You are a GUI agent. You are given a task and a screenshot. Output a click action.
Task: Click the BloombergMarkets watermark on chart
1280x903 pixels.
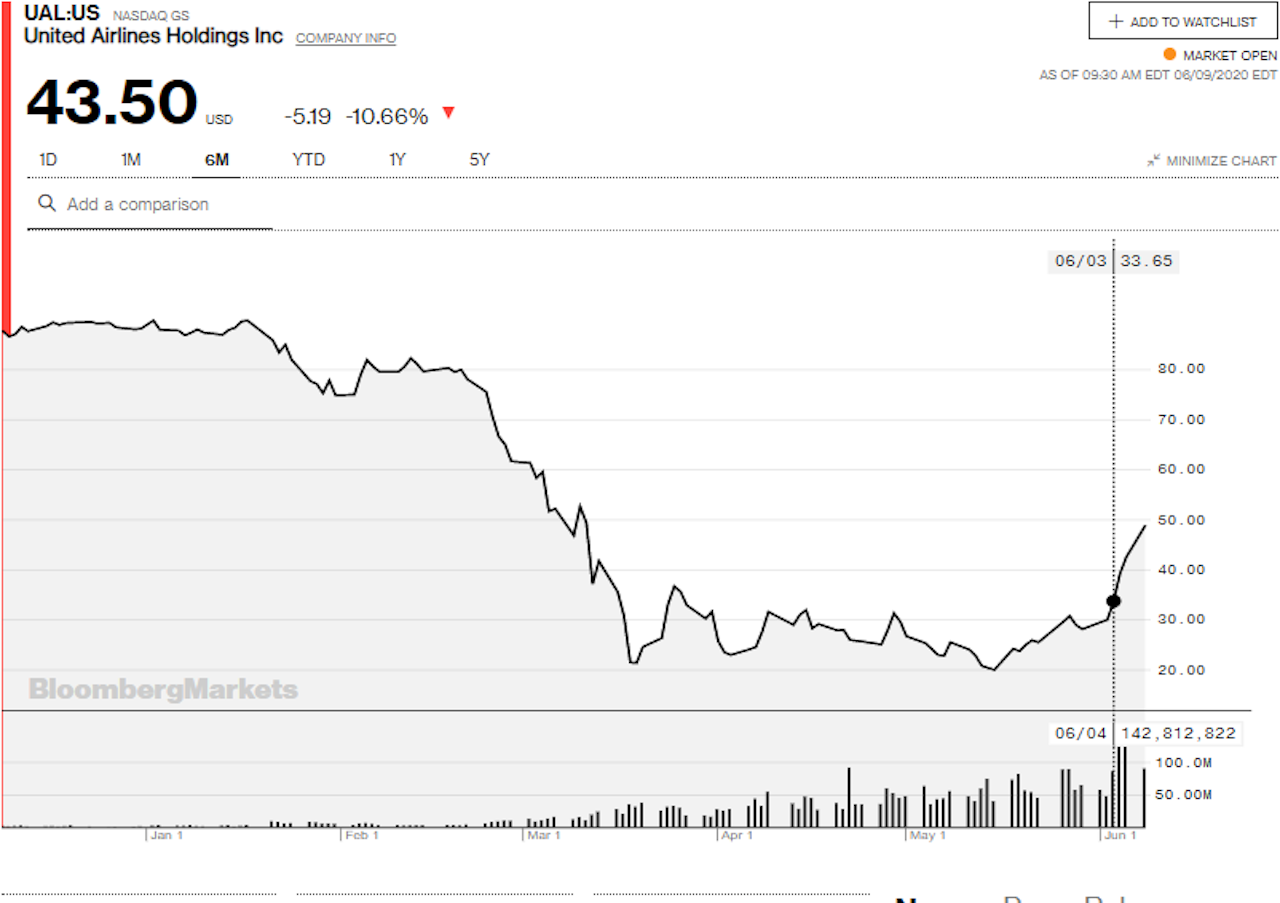[x=163, y=689]
